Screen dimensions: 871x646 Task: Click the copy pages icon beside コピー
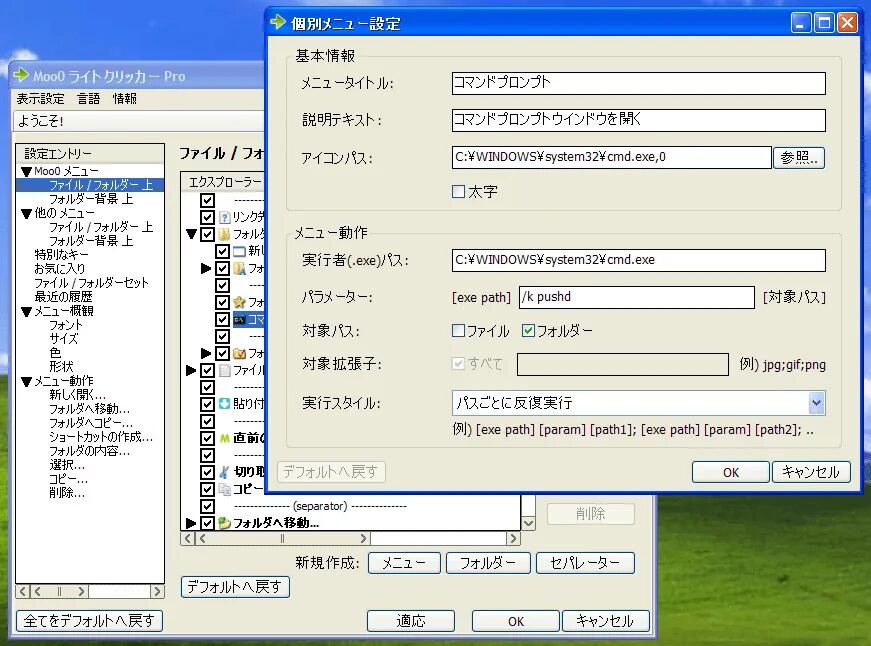[x=224, y=489]
